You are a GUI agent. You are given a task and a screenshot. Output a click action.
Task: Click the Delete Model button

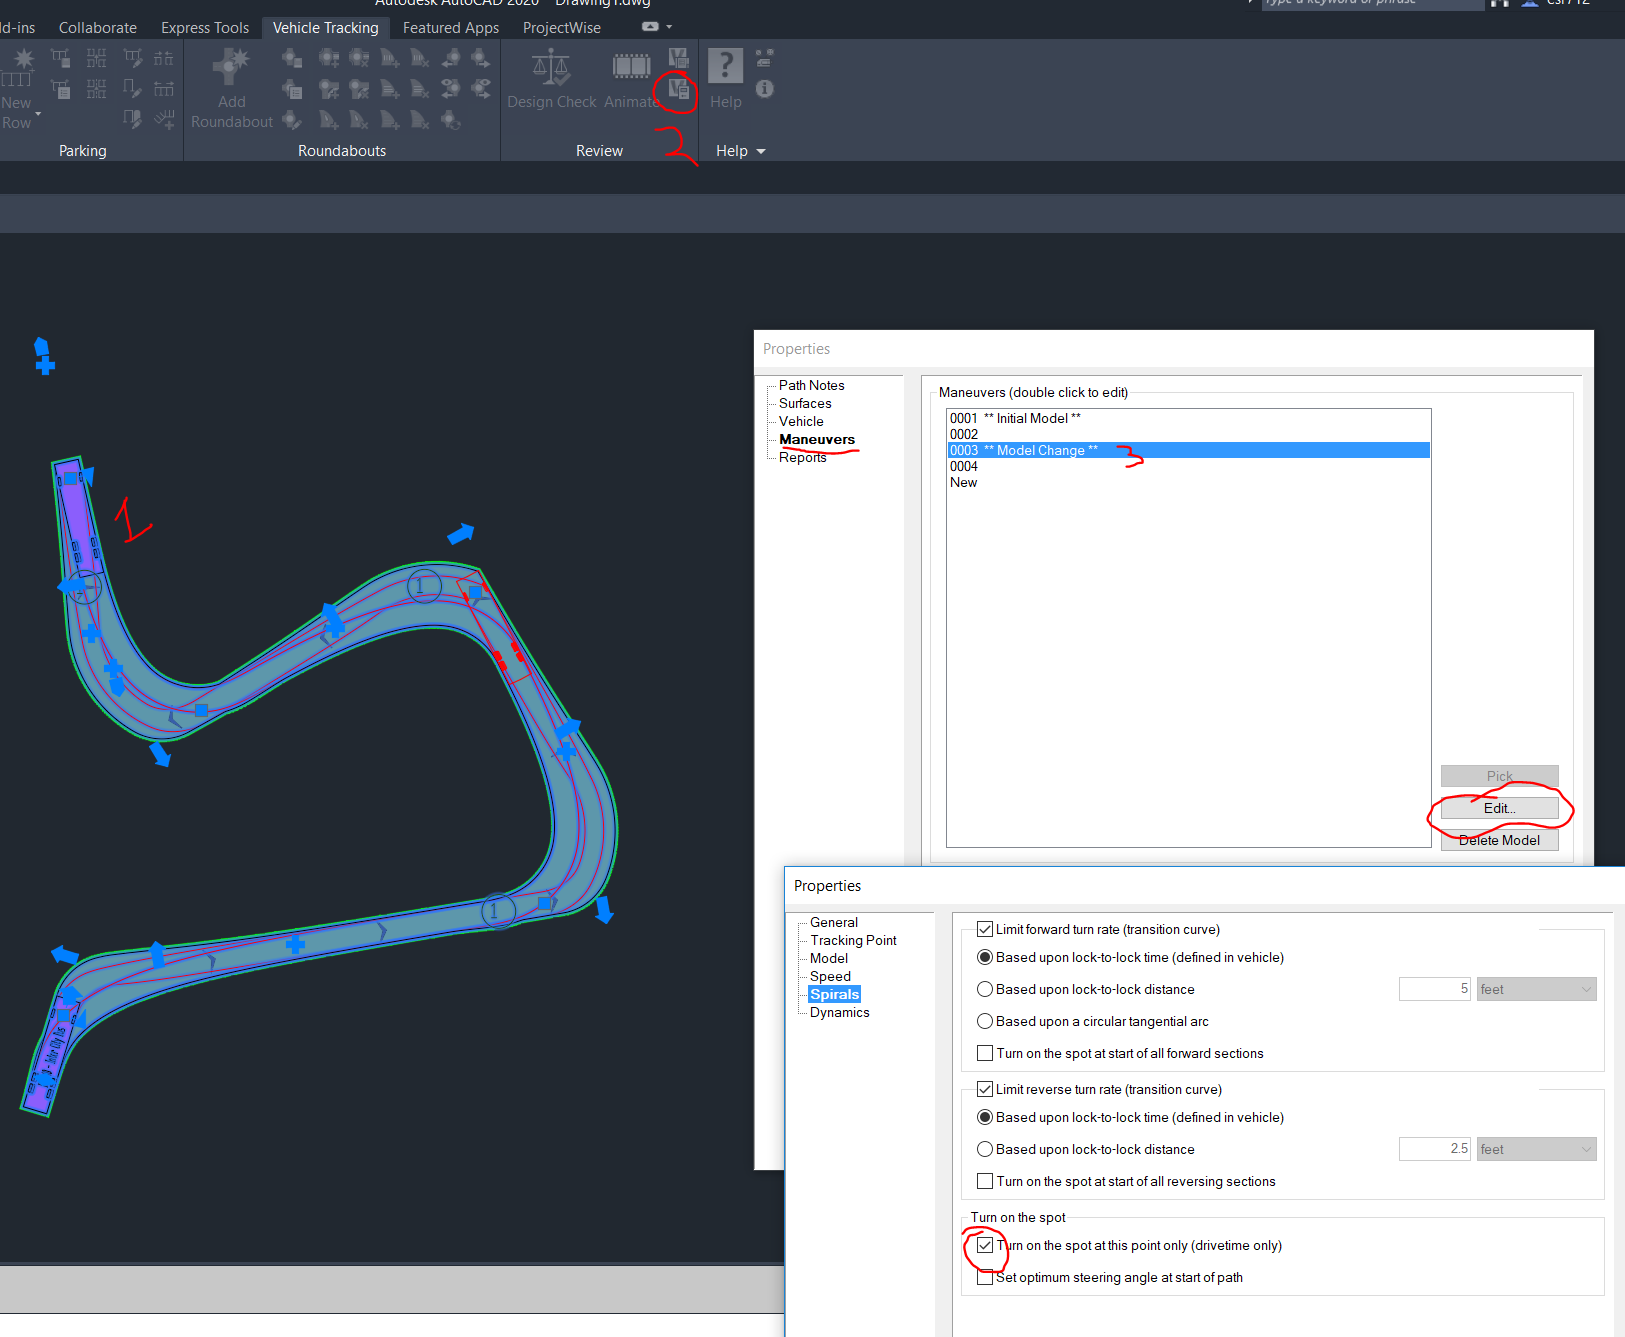click(1499, 840)
